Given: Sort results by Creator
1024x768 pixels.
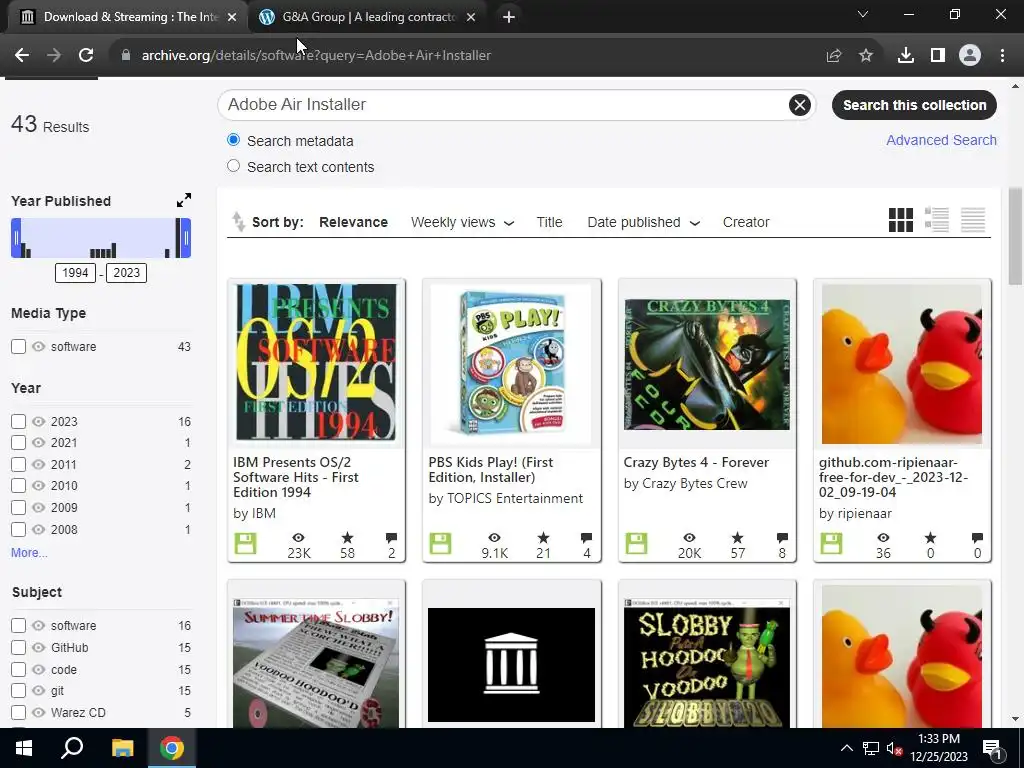Looking at the screenshot, I should (746, 222).
